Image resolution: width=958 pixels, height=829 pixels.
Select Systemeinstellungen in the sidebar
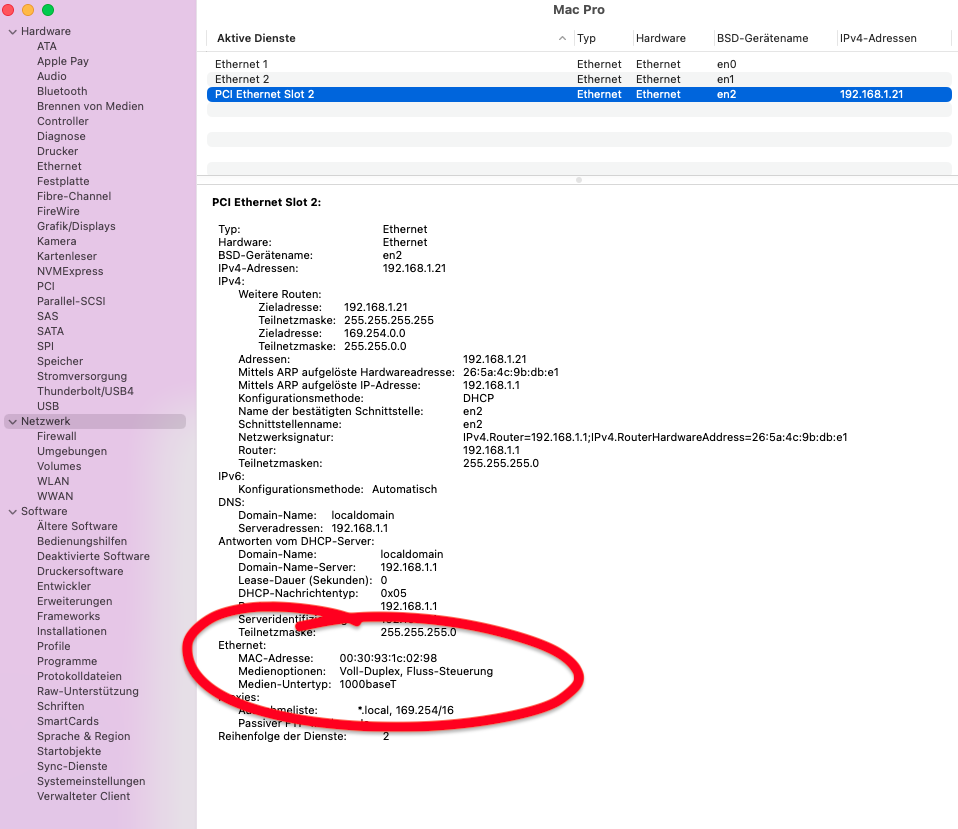point(91,781)
